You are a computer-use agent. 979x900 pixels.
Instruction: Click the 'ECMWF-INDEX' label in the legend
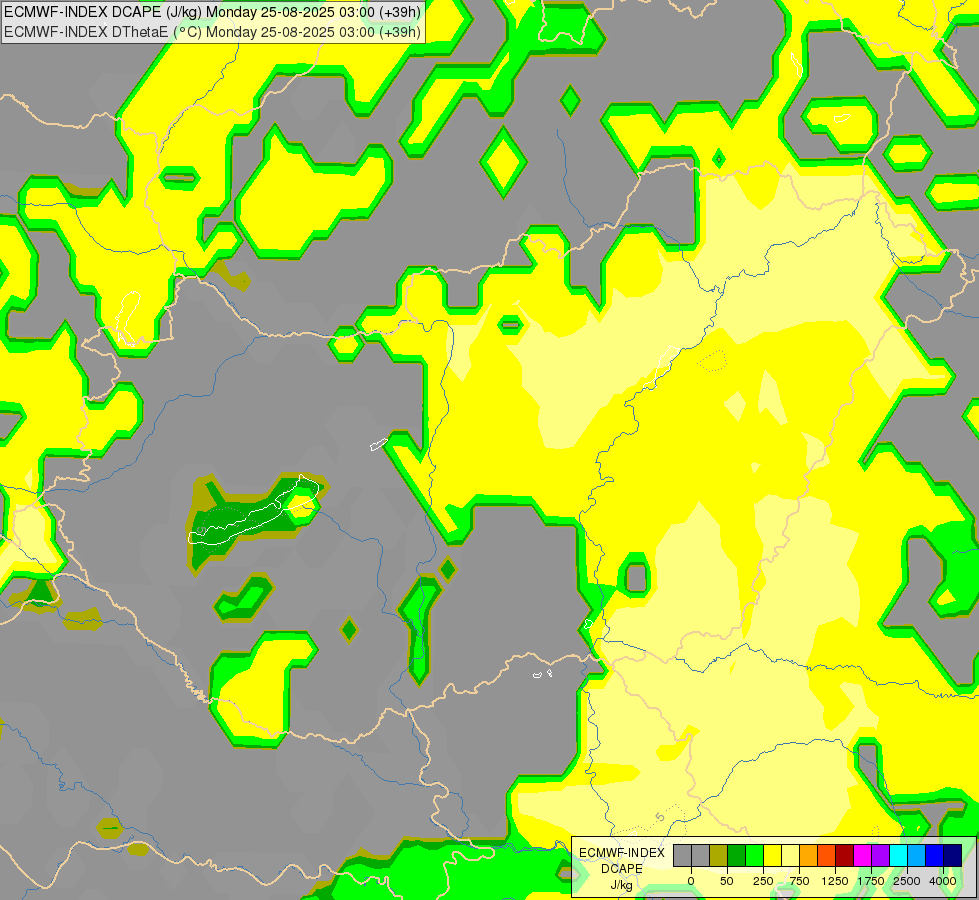pos(622,853)
